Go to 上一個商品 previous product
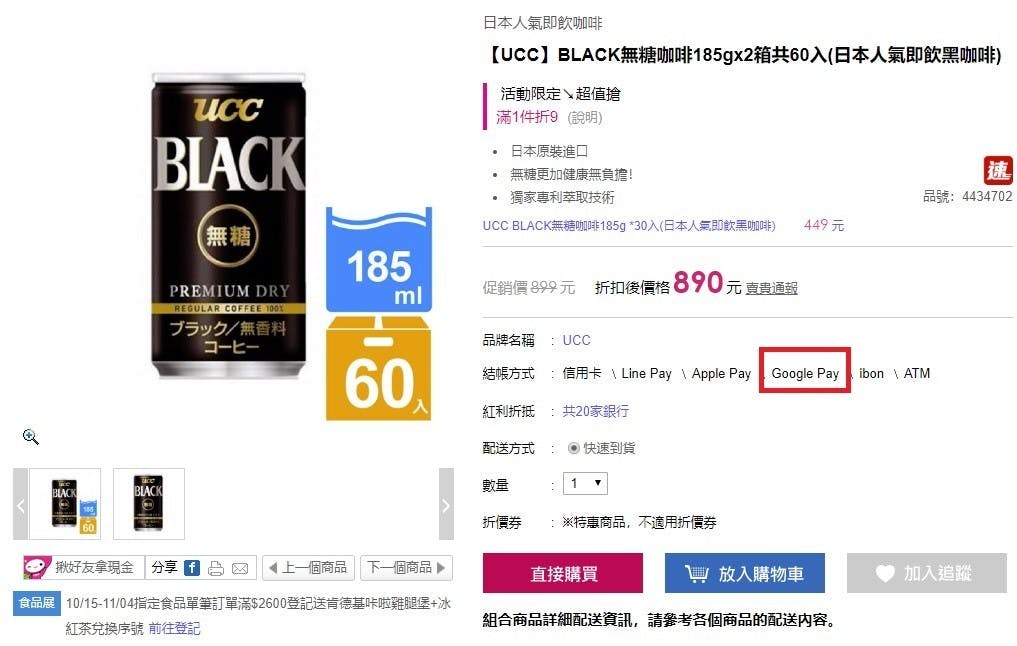Viewport: 1017px width, 646px height. (x=309, y=568)
